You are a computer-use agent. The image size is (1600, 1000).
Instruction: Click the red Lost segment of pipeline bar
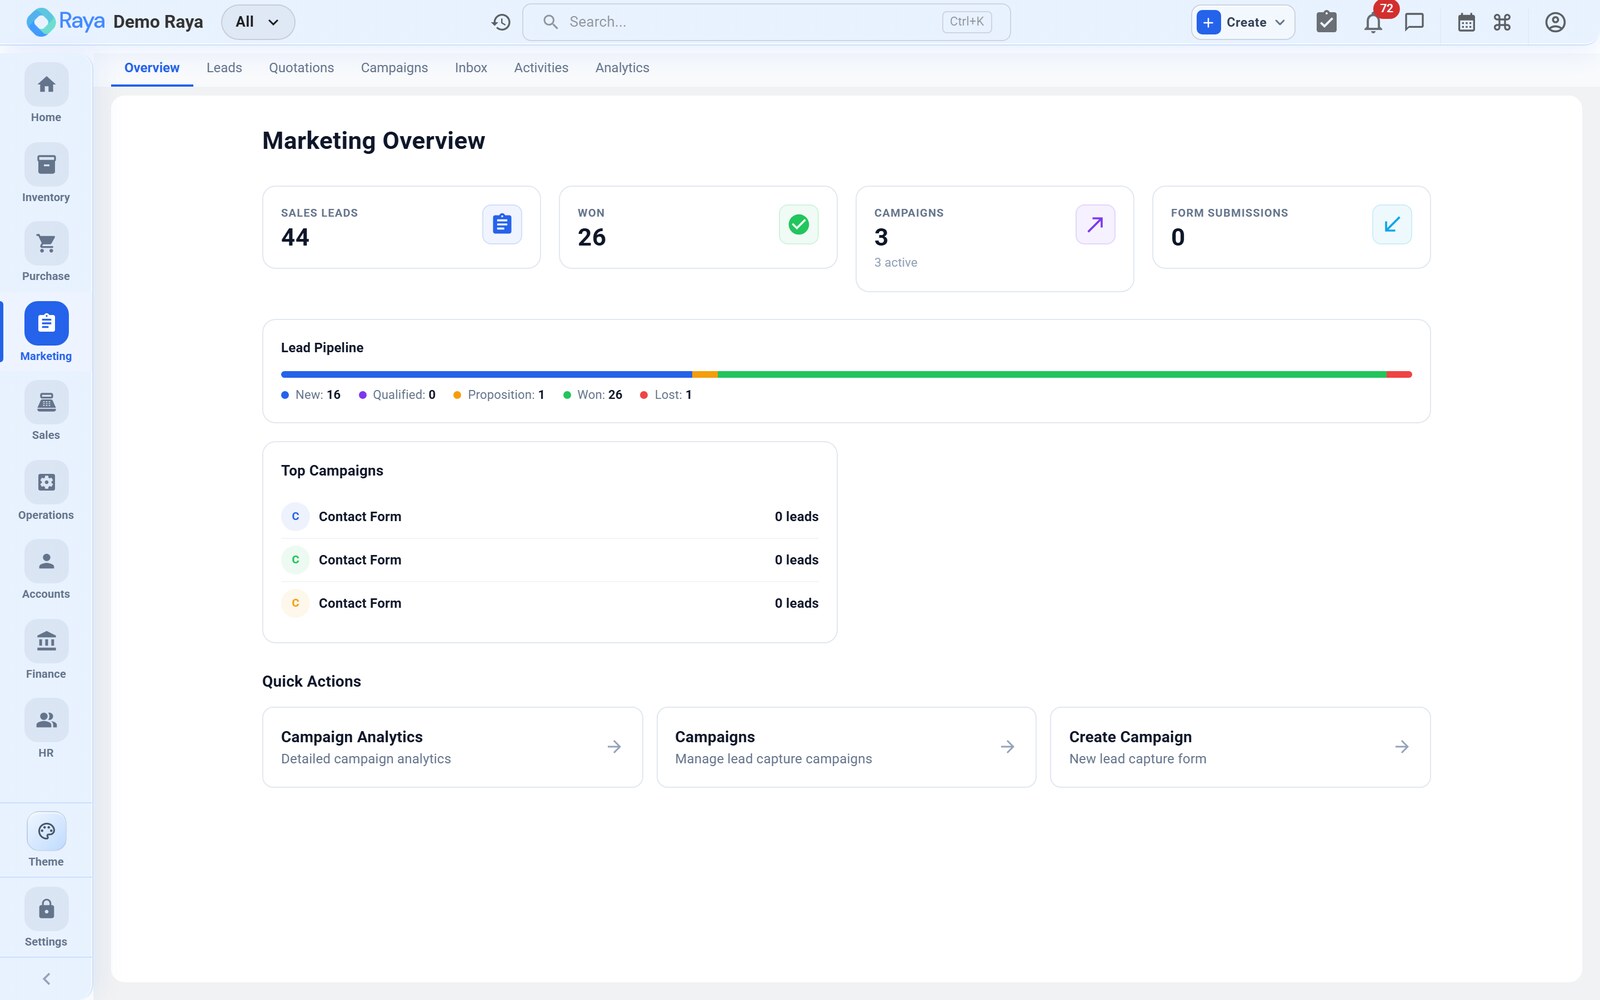pos(1399,374)
